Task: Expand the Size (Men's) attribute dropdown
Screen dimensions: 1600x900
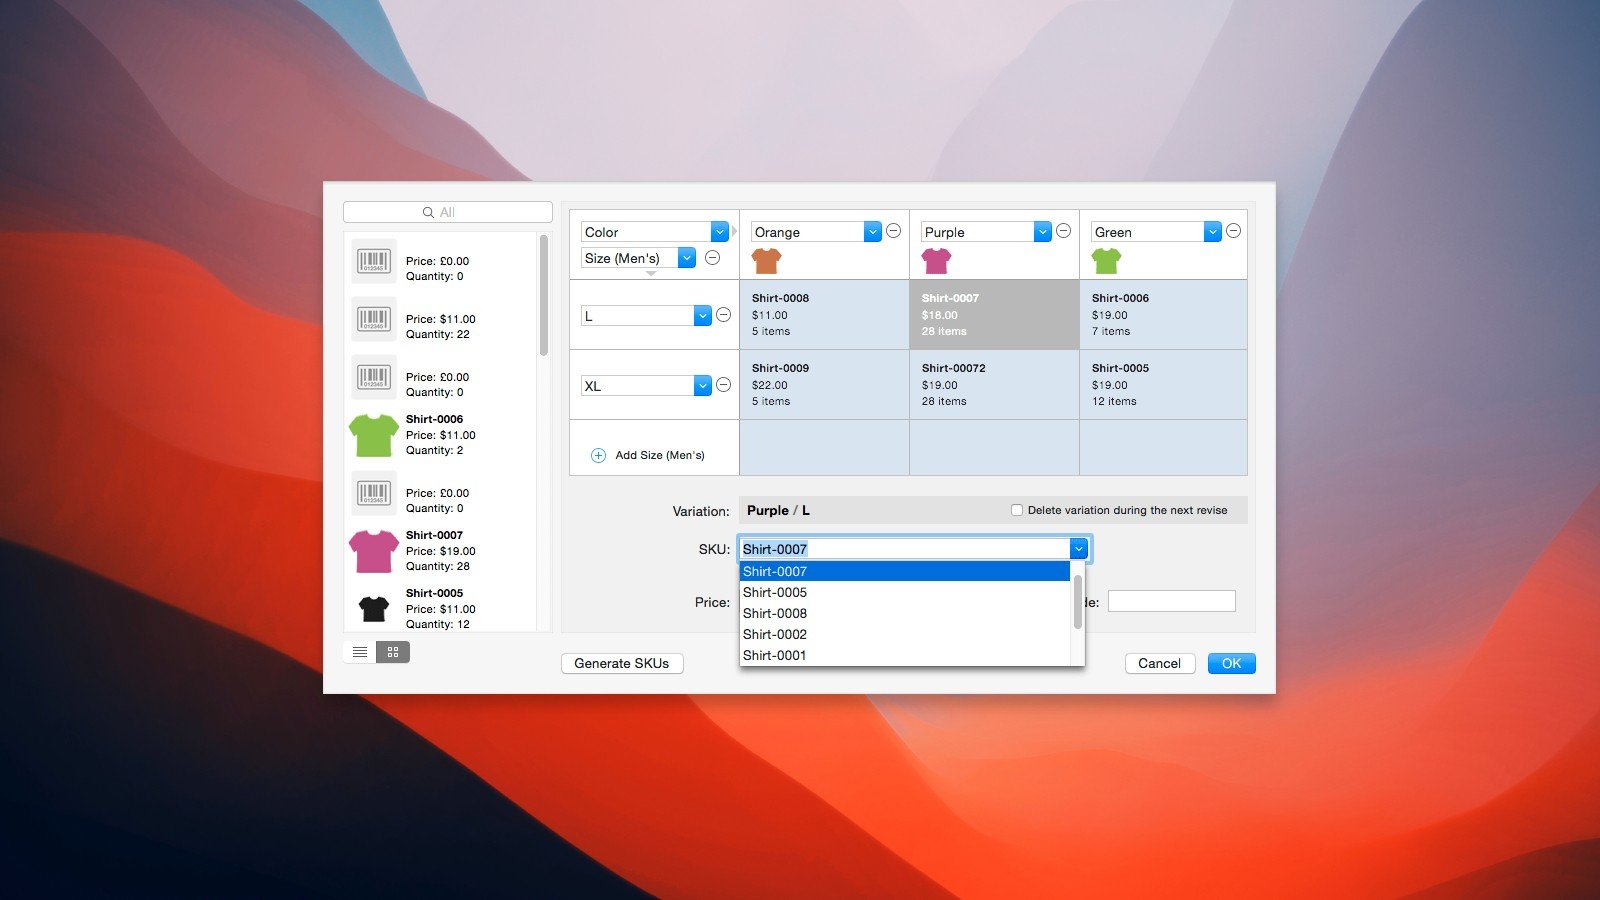Action: (687, 258)
